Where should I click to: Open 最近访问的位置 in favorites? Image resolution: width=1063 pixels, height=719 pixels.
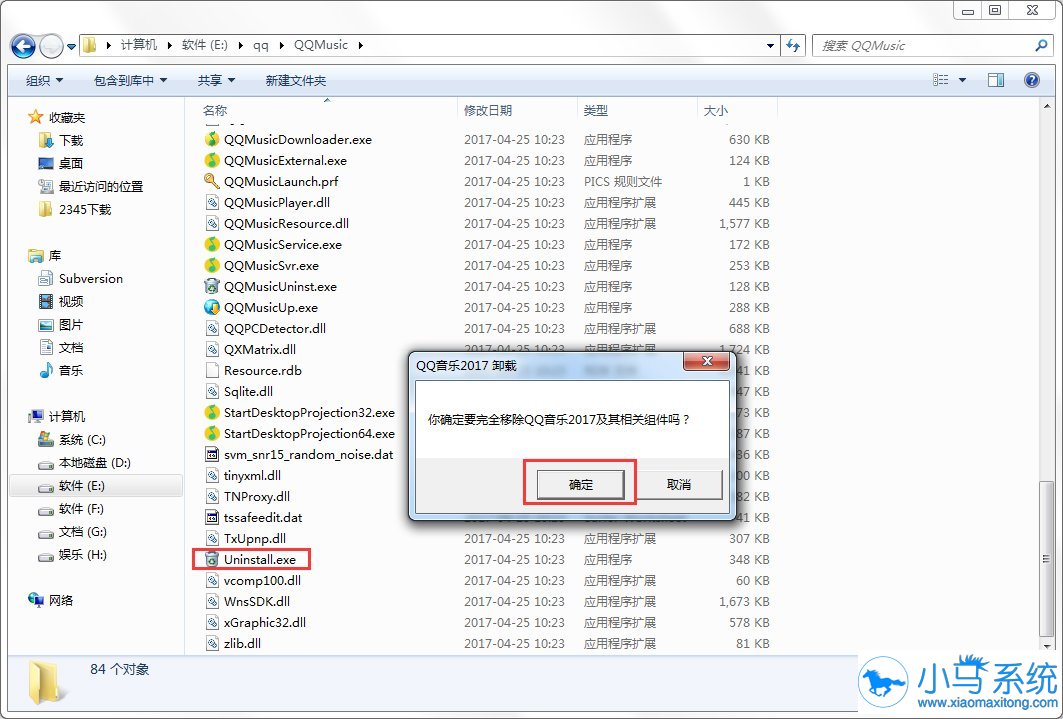tap(100, 187)
